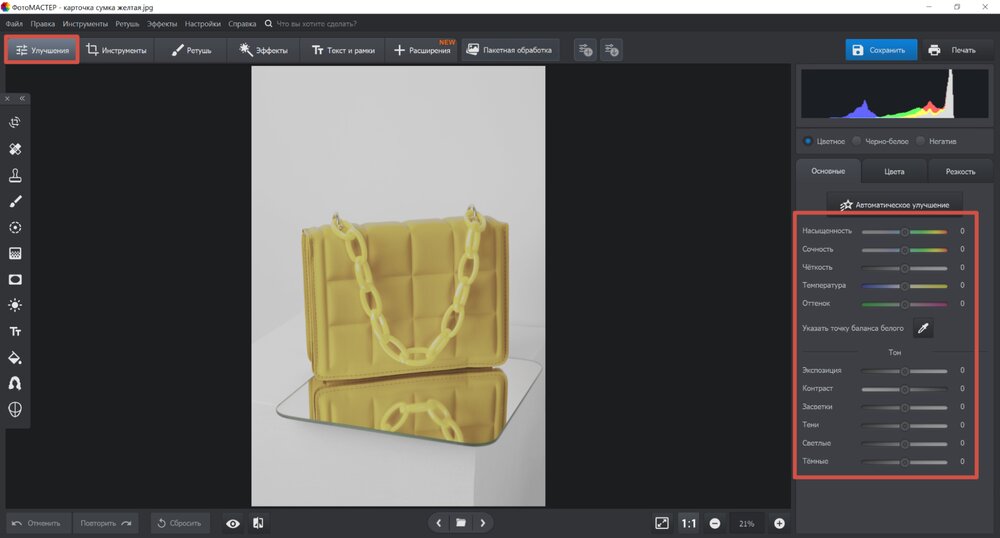Screen dimensions: 1000x538
Task: Go to next photo with right arrow
Action: [483, 523]
